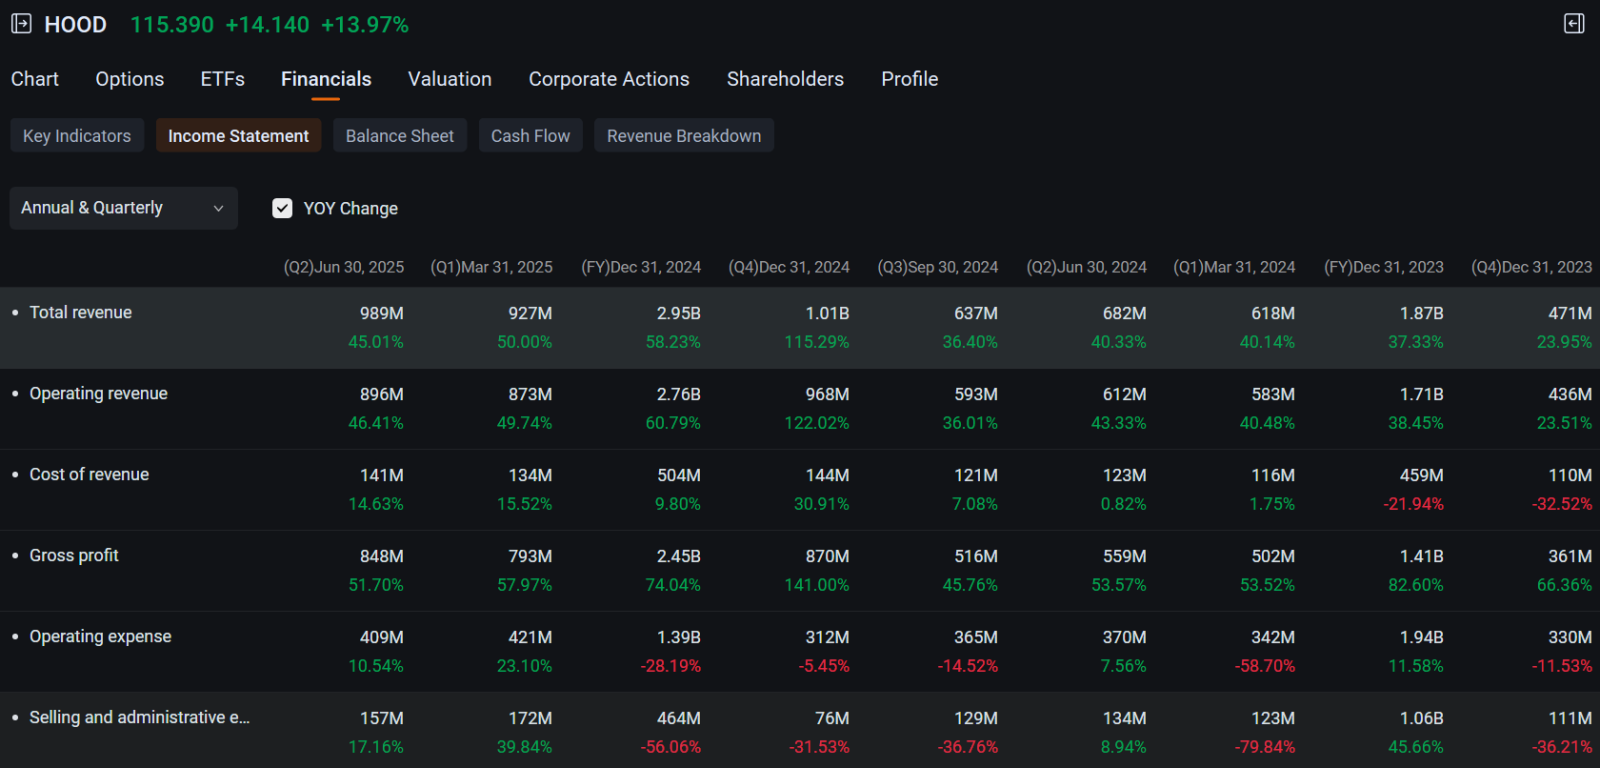The width and height of the screenshot is (1600, 768).
Task: Click the (Q2)Jun 30, 2025 column header
Action: [x=344, y=267]
